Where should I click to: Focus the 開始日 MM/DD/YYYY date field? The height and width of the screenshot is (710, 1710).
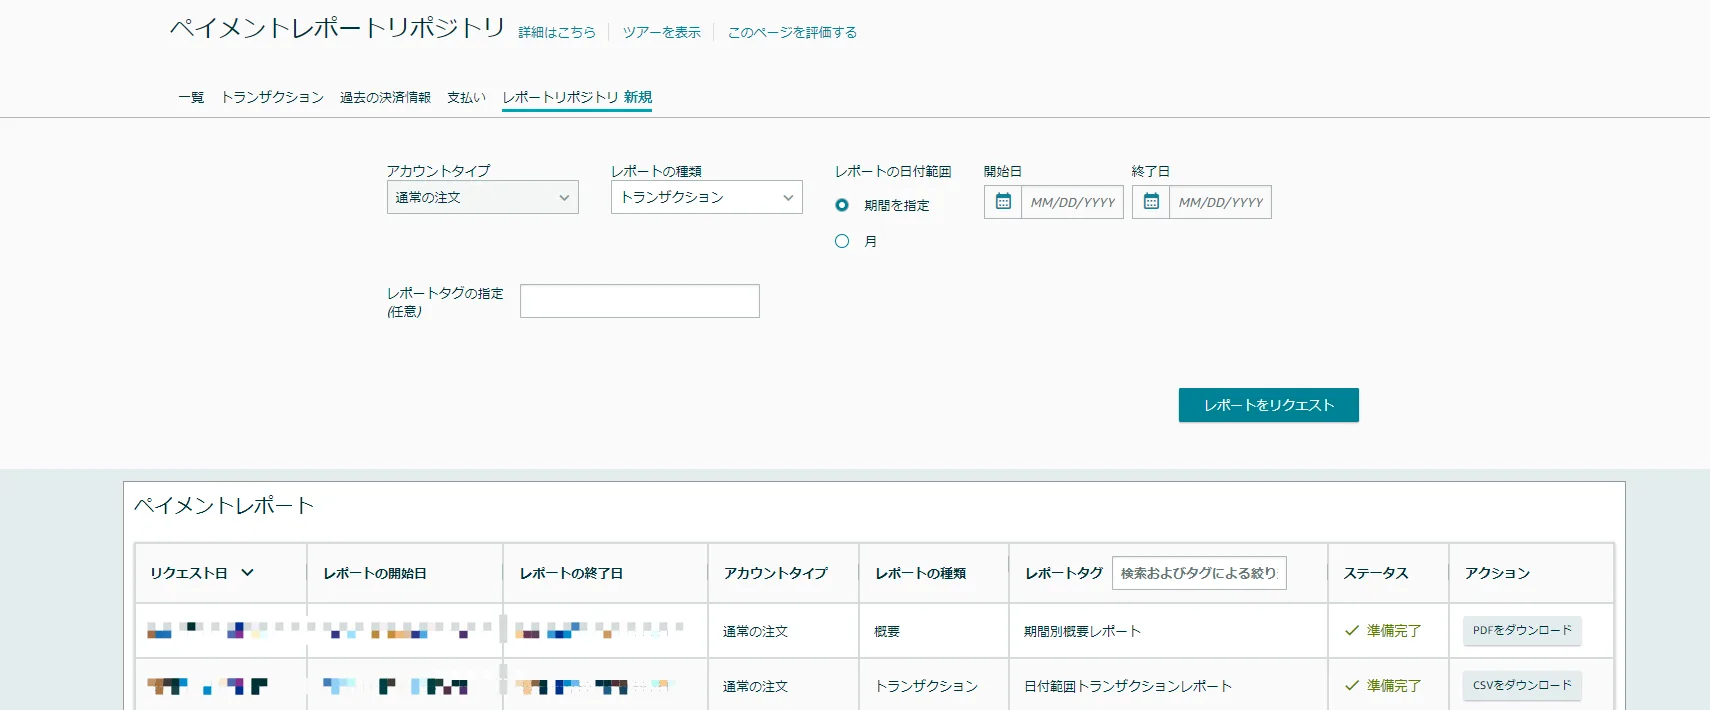click(1072, 202)
